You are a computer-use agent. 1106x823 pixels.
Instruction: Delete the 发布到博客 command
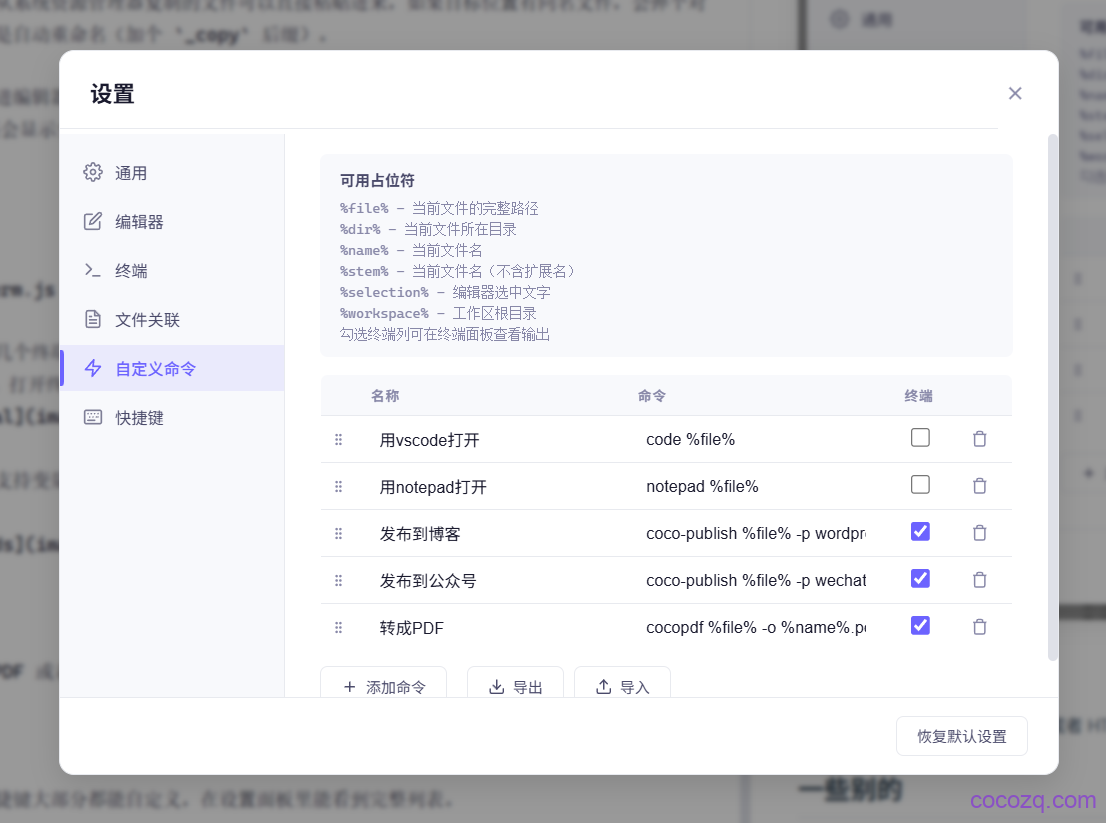(979, 532)
